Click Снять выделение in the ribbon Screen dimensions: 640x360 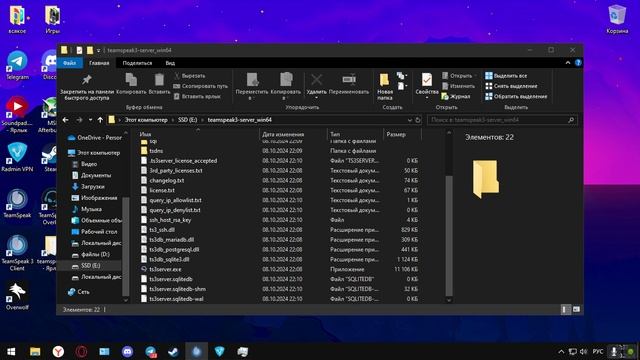(511, 86)
